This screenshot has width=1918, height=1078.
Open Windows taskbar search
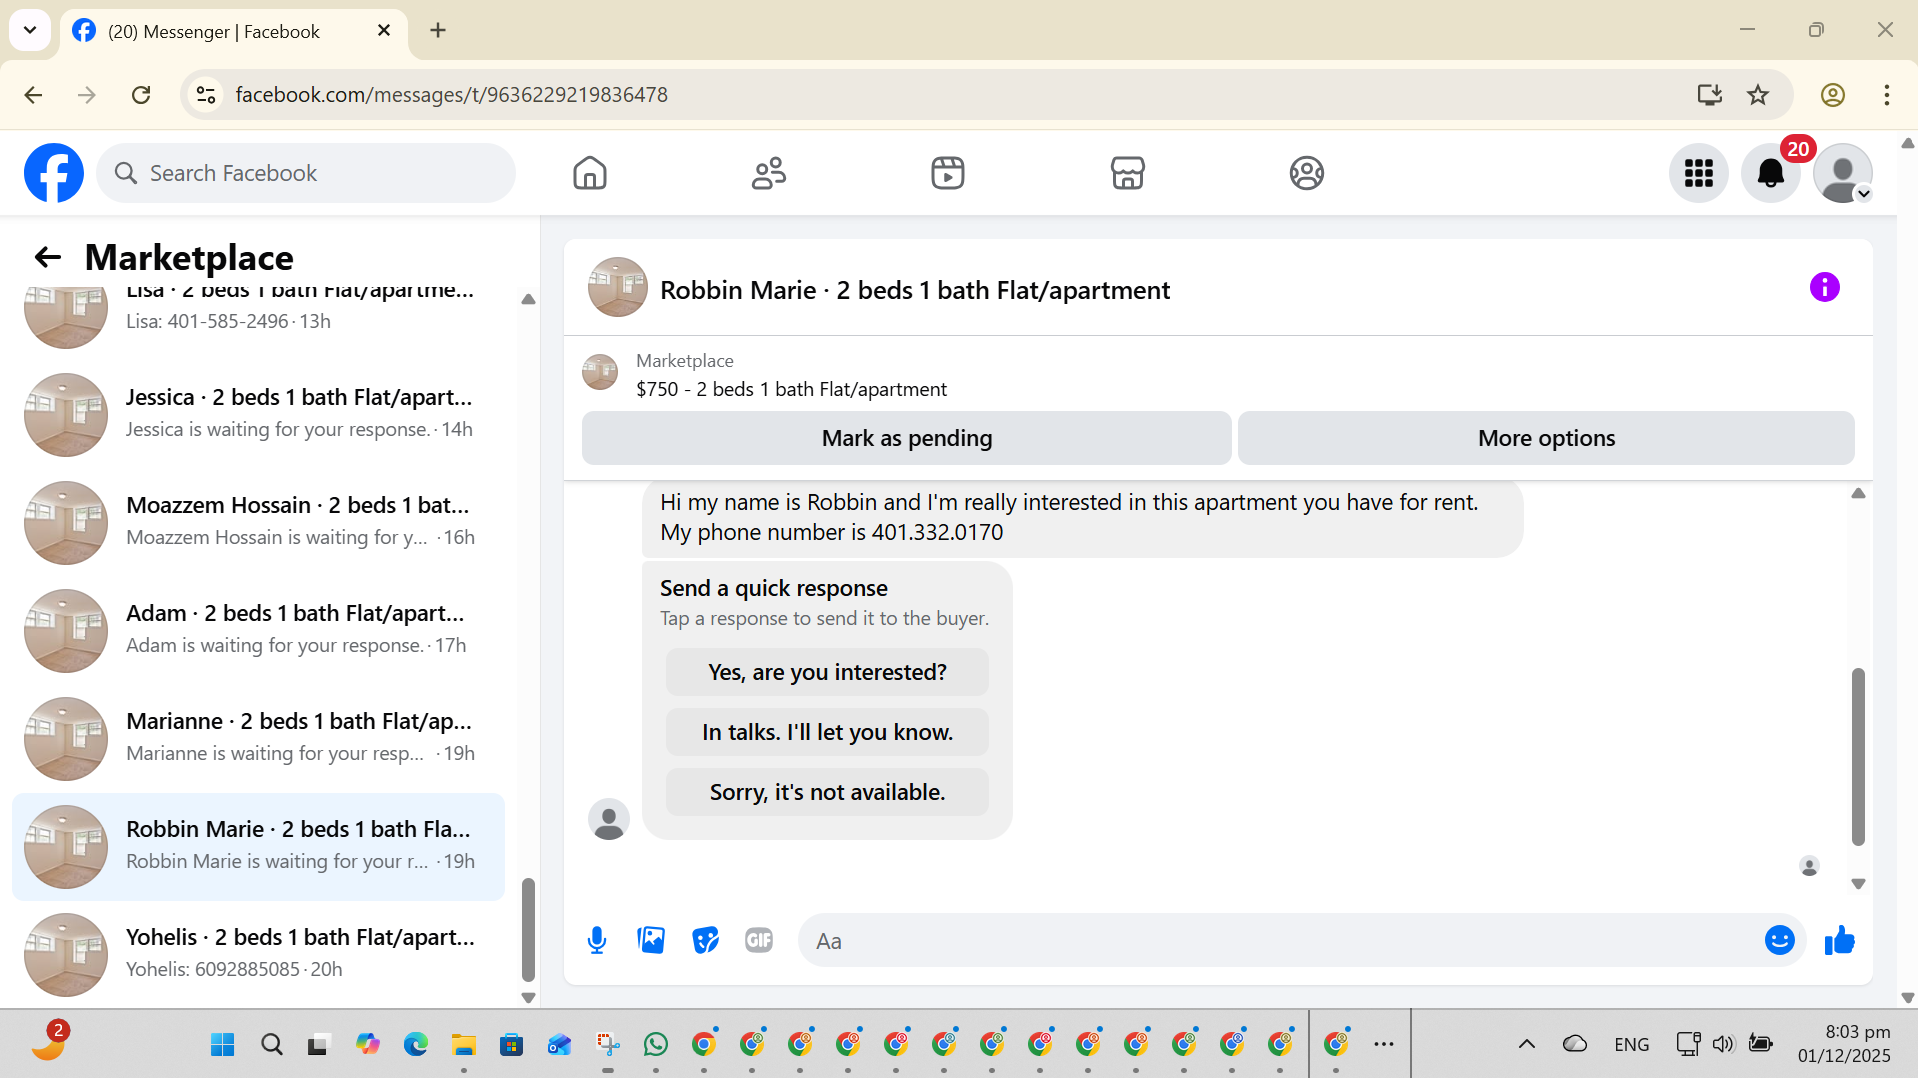pyautogui.click(x=271, y=1044)
